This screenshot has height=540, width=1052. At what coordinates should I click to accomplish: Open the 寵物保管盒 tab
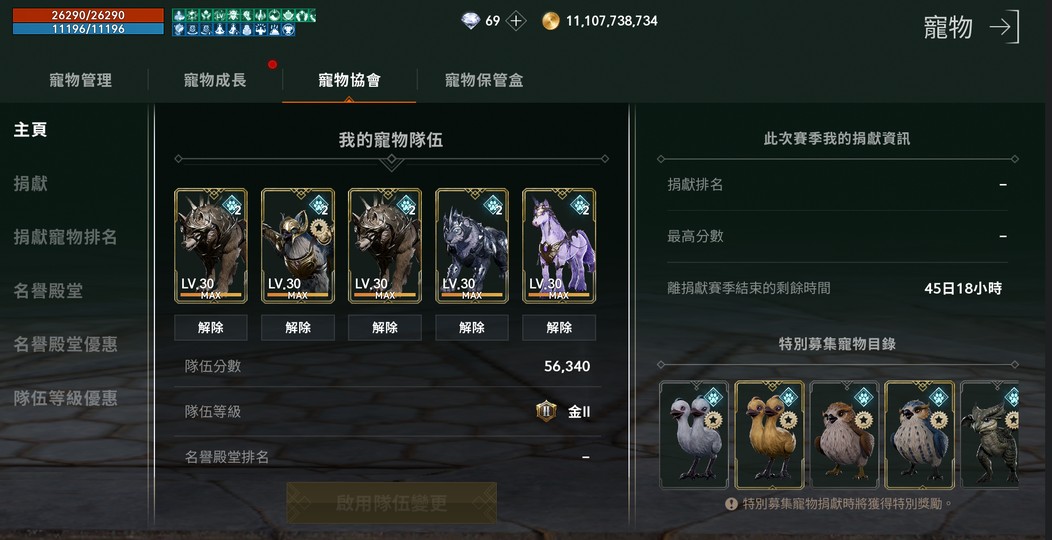pyautogui.click(x=484, y=80)
